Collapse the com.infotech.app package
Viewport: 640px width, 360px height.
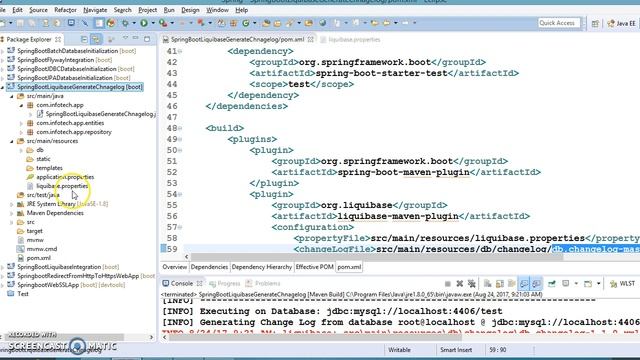[21, 105]
